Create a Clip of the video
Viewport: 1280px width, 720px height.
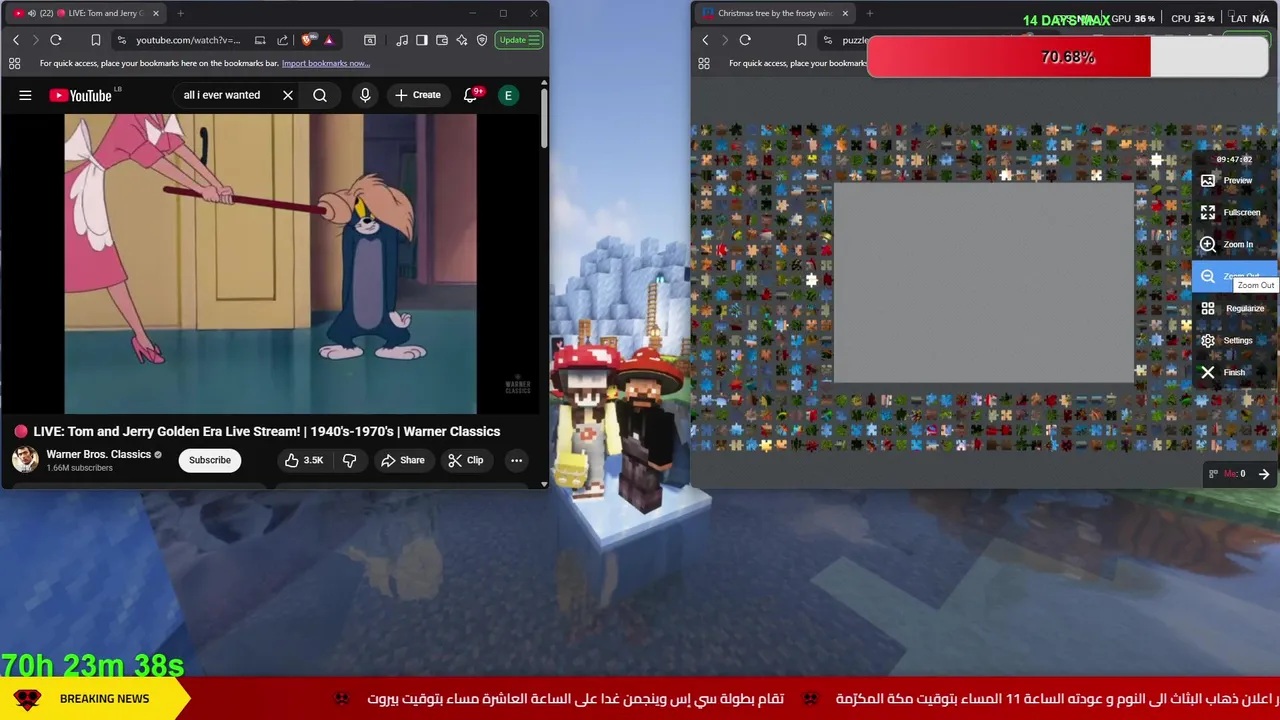[x=466, y=460]
